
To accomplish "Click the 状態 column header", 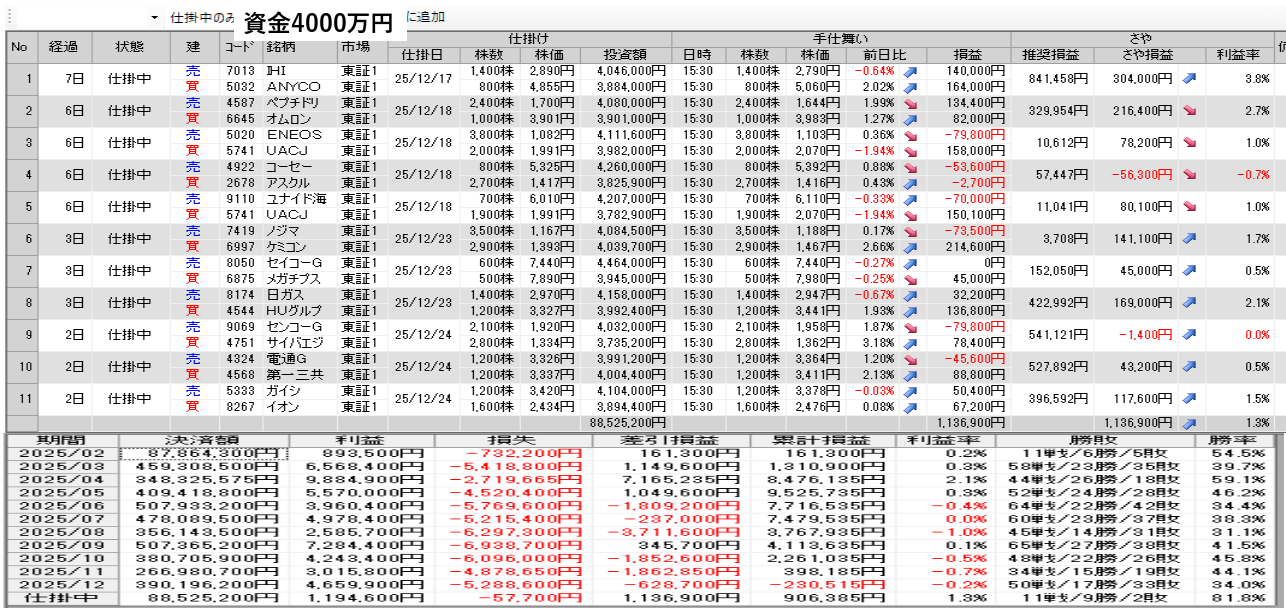I will [x=130, y=47].
